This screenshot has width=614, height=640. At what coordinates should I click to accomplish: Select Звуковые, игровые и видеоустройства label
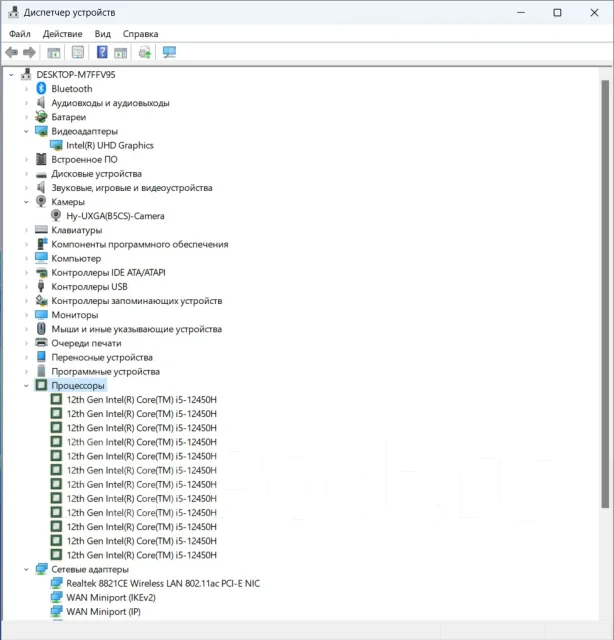click(132, 188)
